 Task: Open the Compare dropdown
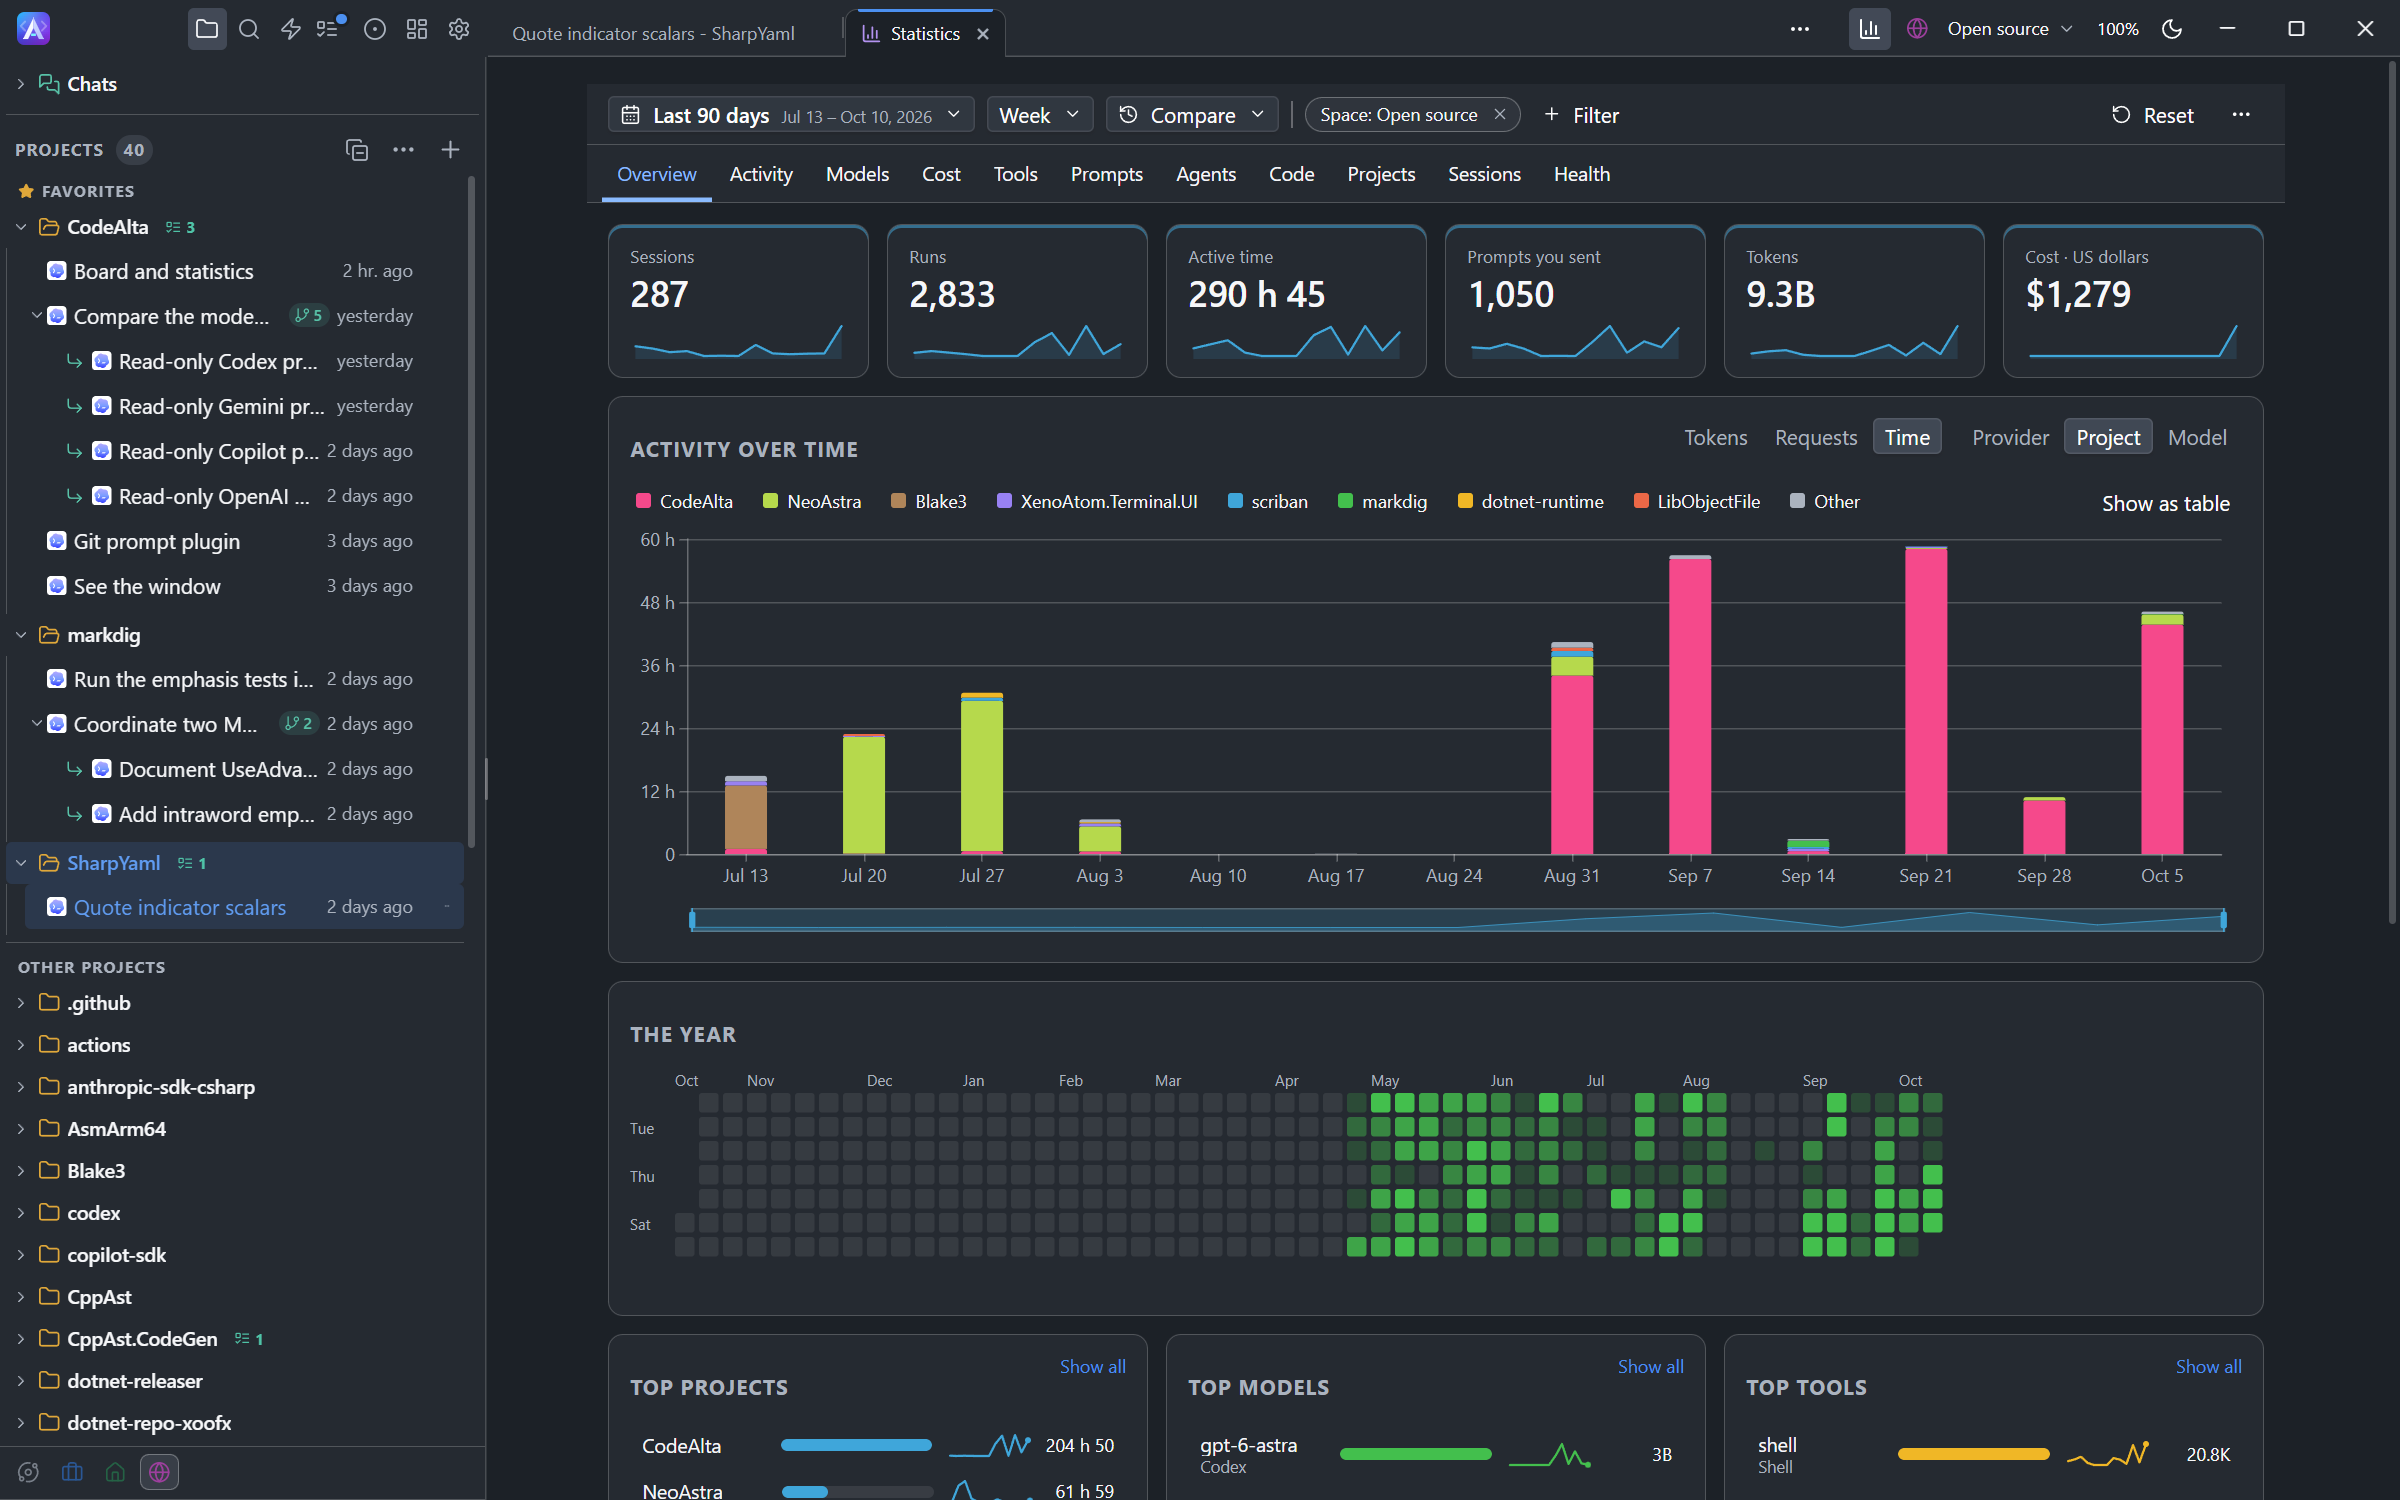pyautogui.click(x=1192, y=115)
